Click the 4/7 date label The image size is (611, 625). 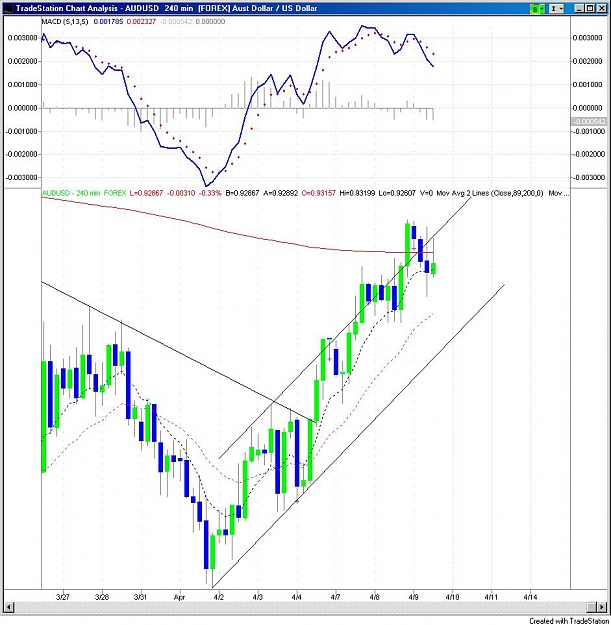pyautogui.click(x=336, y=597)
